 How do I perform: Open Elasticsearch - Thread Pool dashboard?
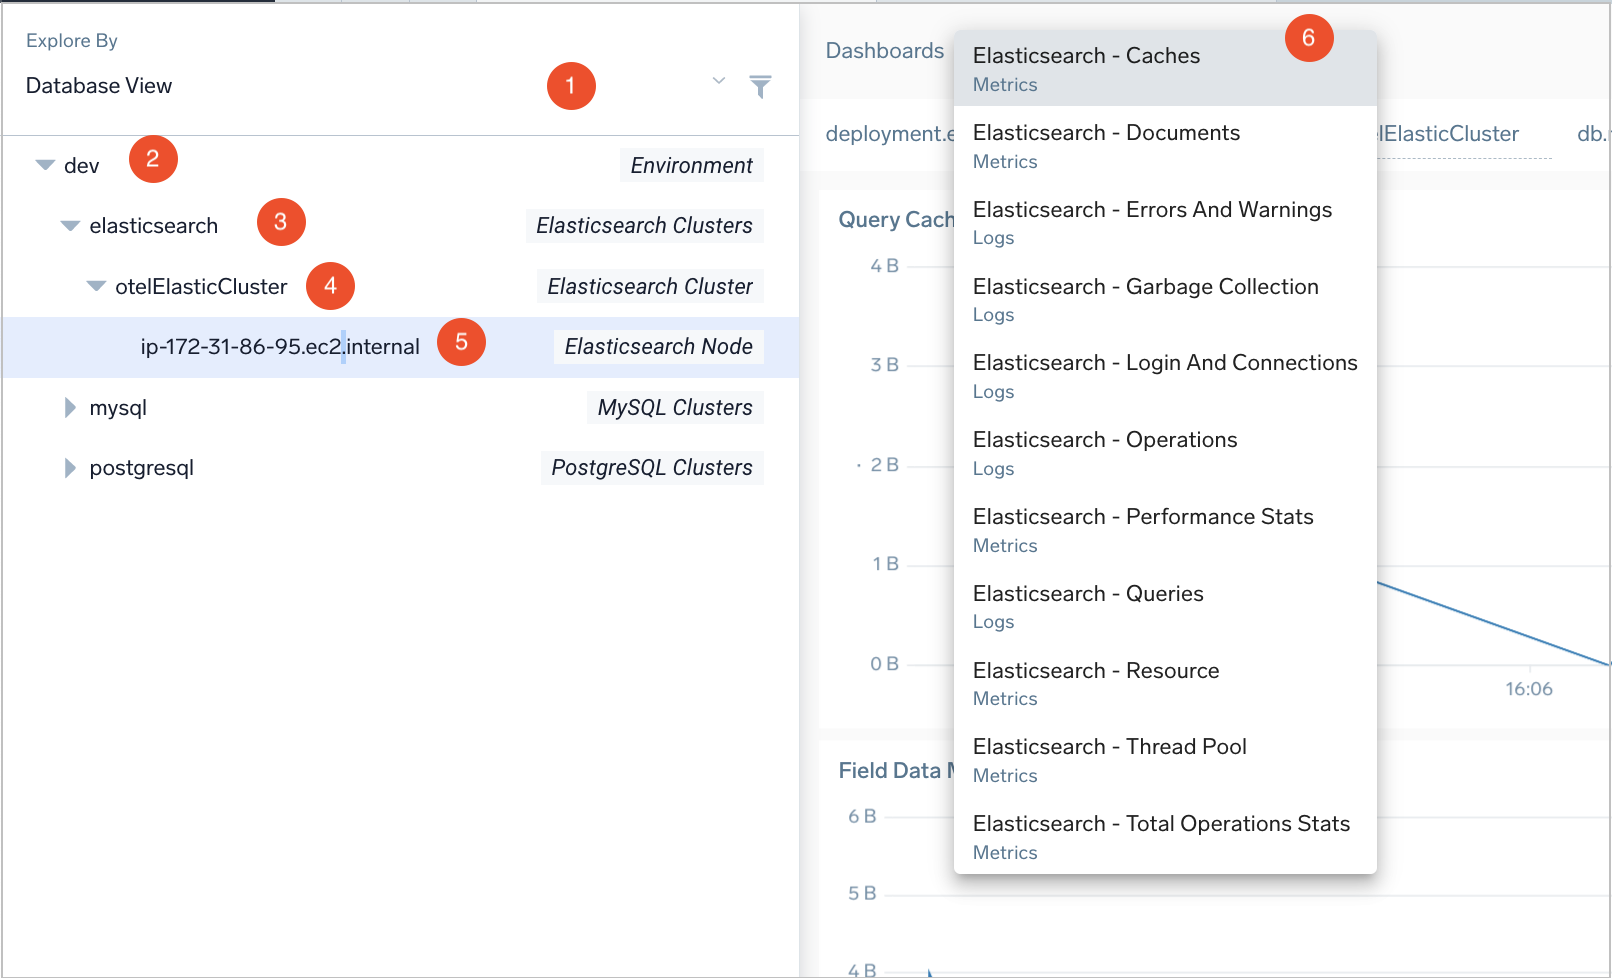tap(1110, 759)
